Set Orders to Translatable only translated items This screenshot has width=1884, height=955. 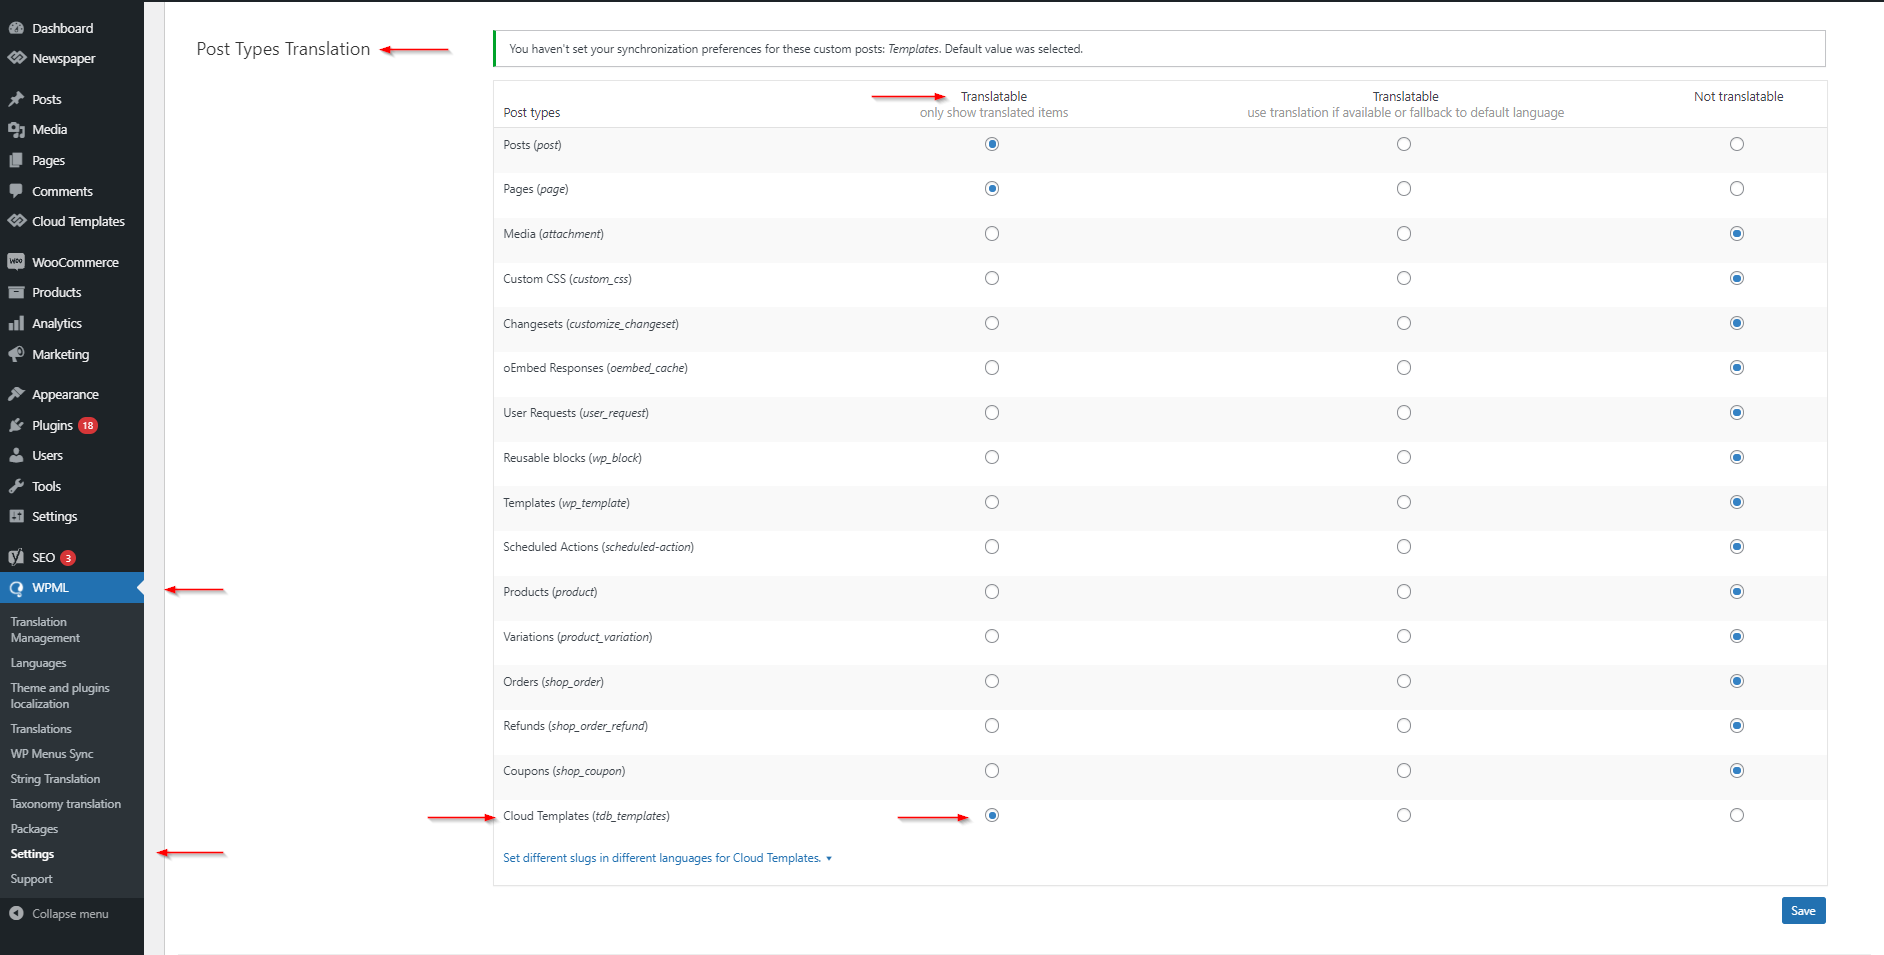[992, 681]
